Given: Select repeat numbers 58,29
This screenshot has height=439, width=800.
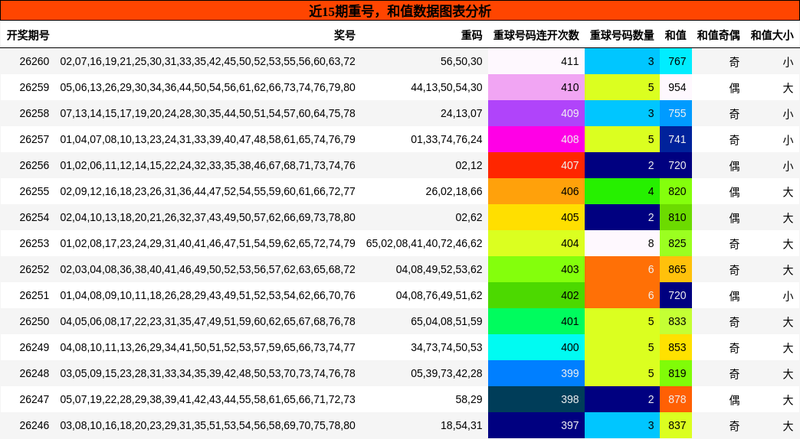Looking at the screenshot, I should point(469,400).
